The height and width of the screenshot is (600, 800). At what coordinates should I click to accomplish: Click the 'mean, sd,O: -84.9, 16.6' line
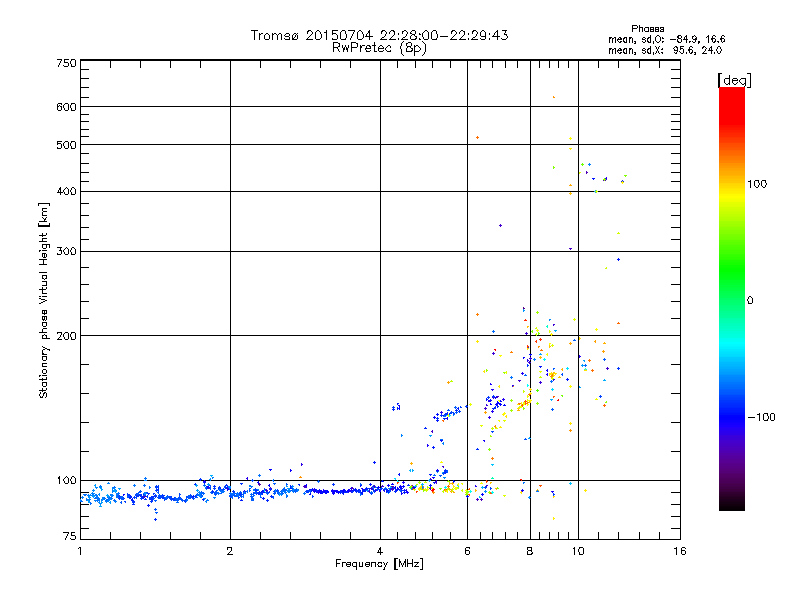click(x=666, y=39)
